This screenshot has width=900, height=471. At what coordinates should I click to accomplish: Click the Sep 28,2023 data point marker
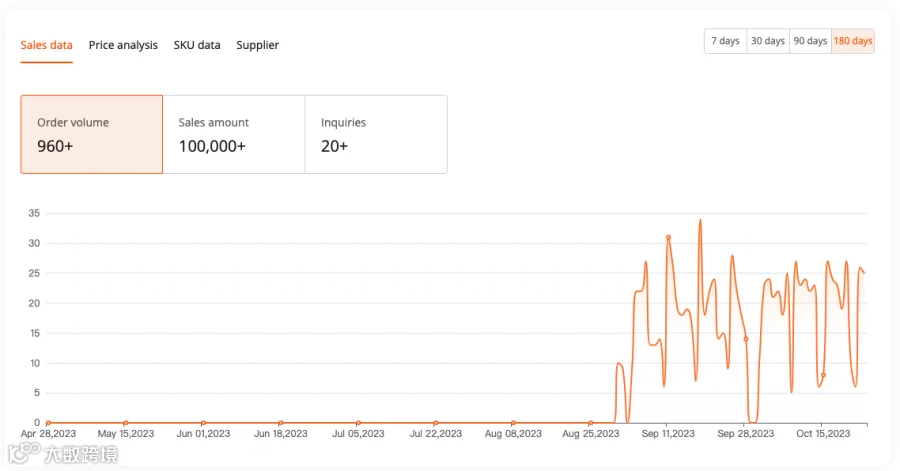coord(746,339)
